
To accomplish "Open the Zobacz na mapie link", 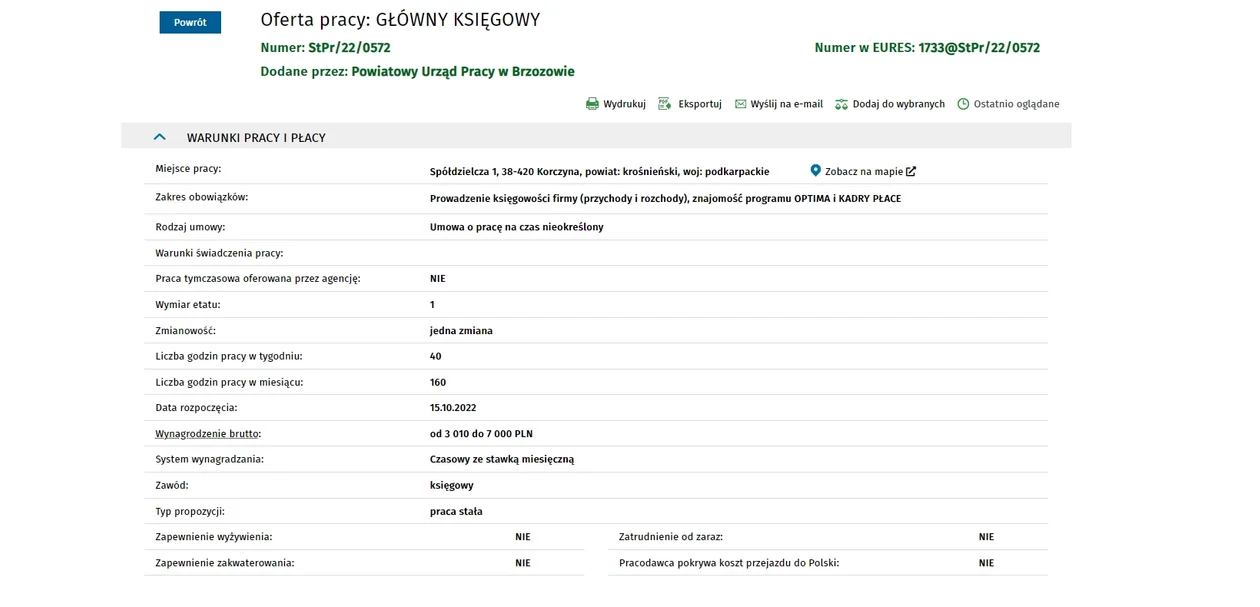I will click(x=863, y=172).
